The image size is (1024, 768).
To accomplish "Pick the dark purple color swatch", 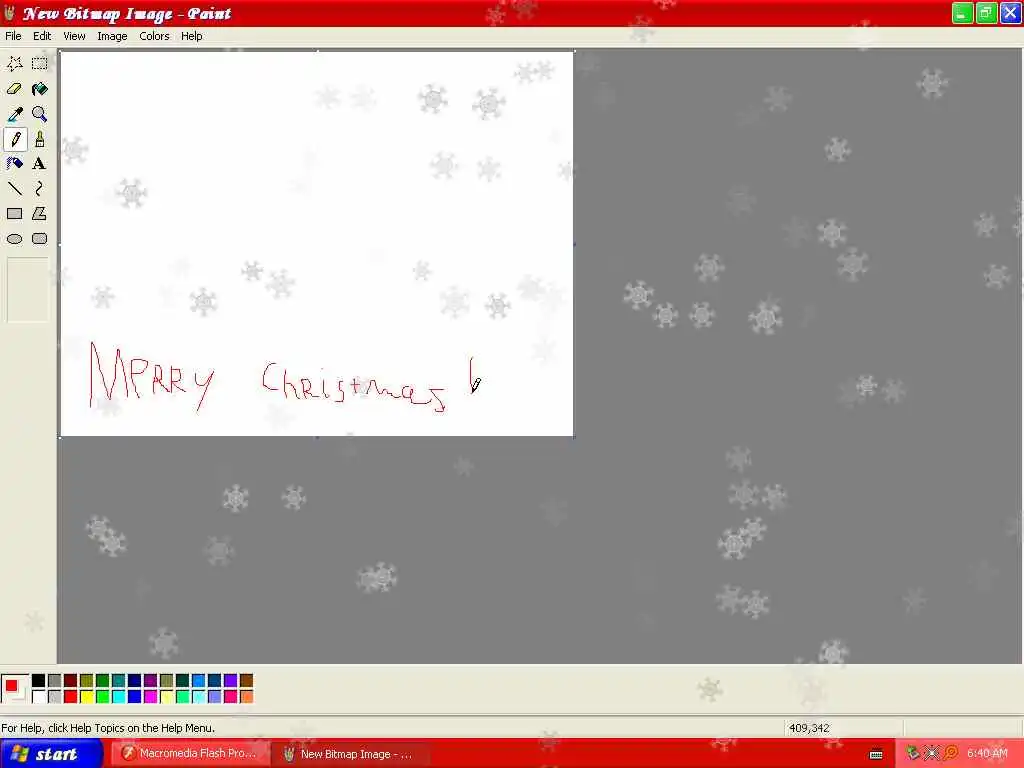I will coord(150,680).
